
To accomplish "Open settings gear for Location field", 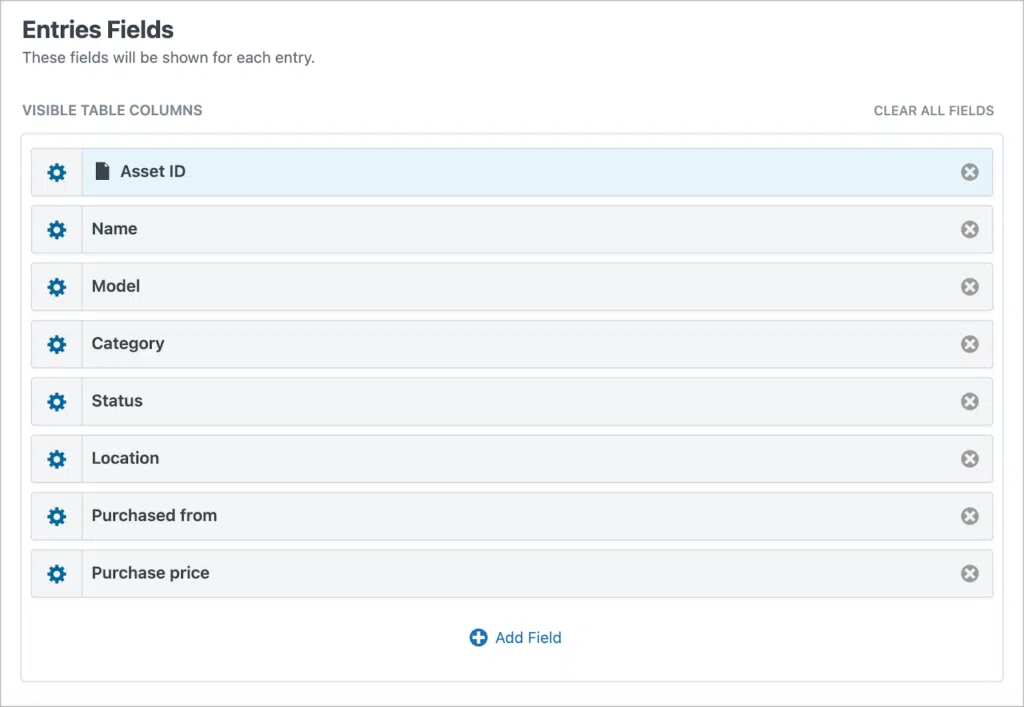I will coord(57,459).
